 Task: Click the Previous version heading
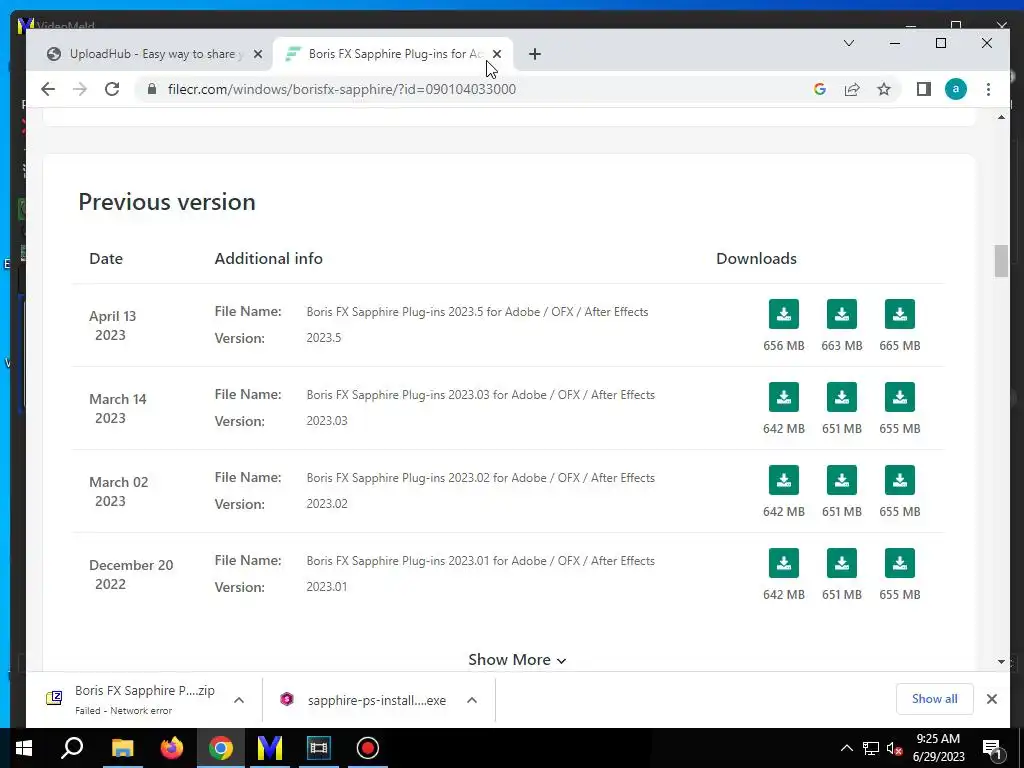pos(167,202)
